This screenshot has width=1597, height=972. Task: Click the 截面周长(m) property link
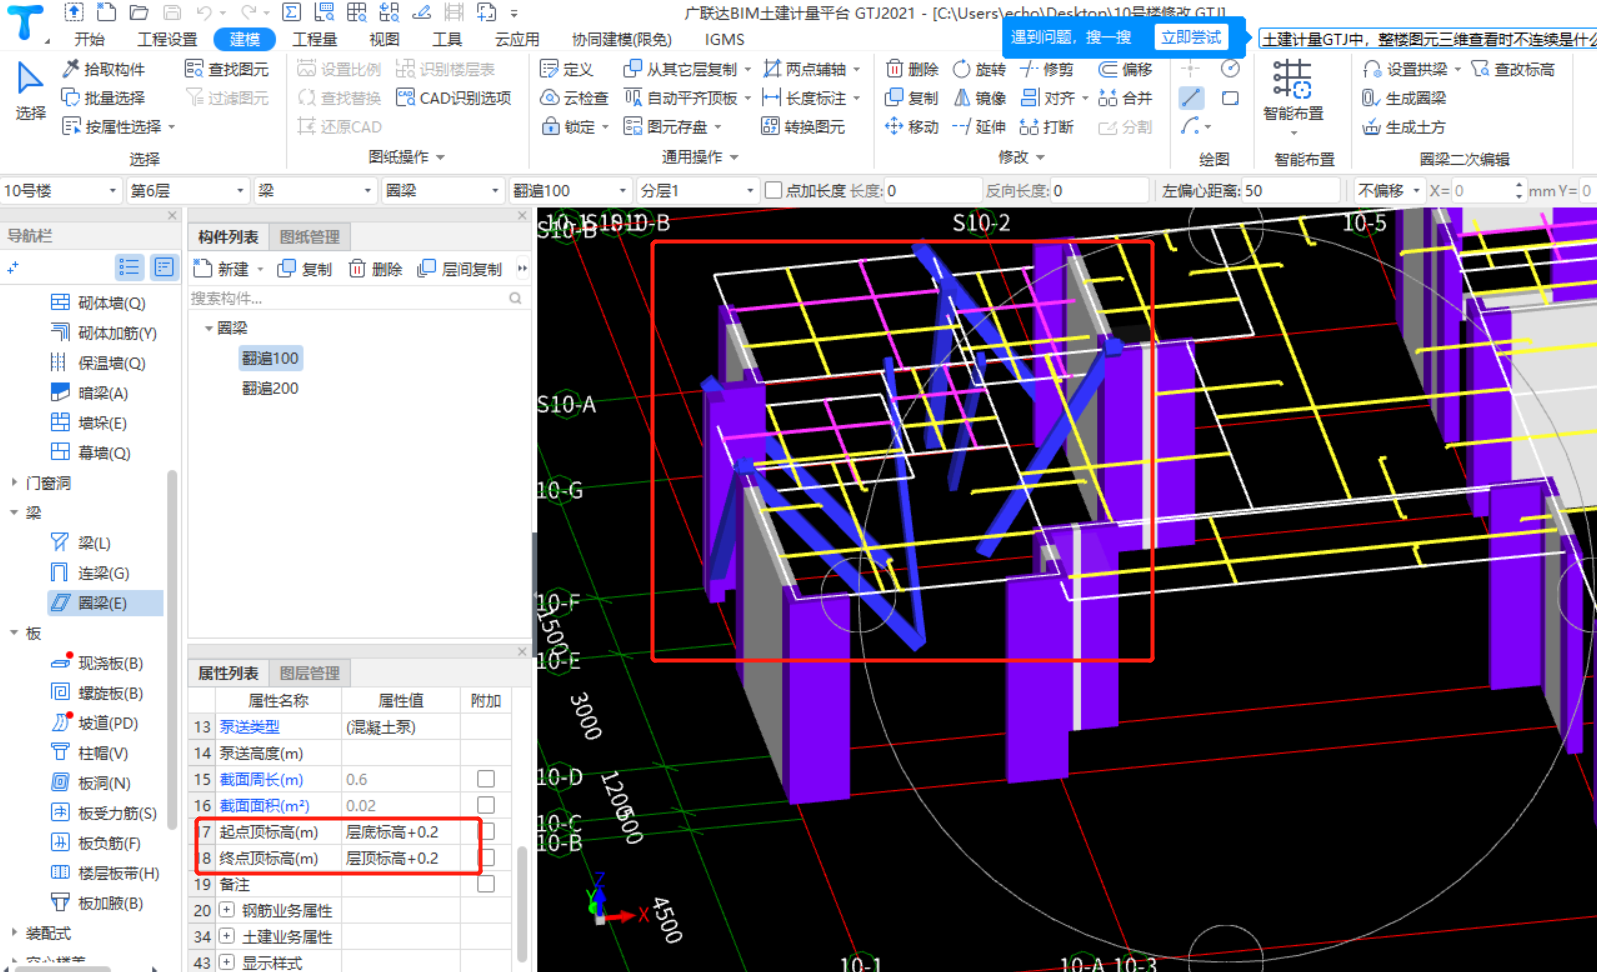[x=261, y=779]
